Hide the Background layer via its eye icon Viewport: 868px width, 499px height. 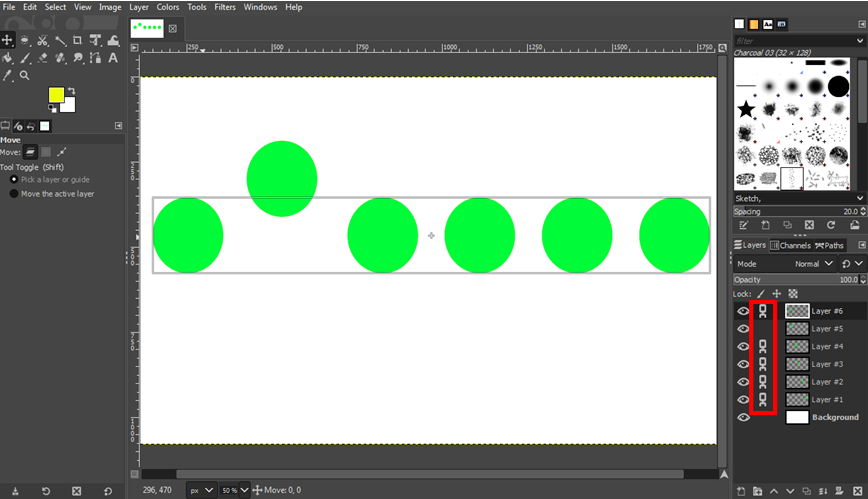point(743,418)
